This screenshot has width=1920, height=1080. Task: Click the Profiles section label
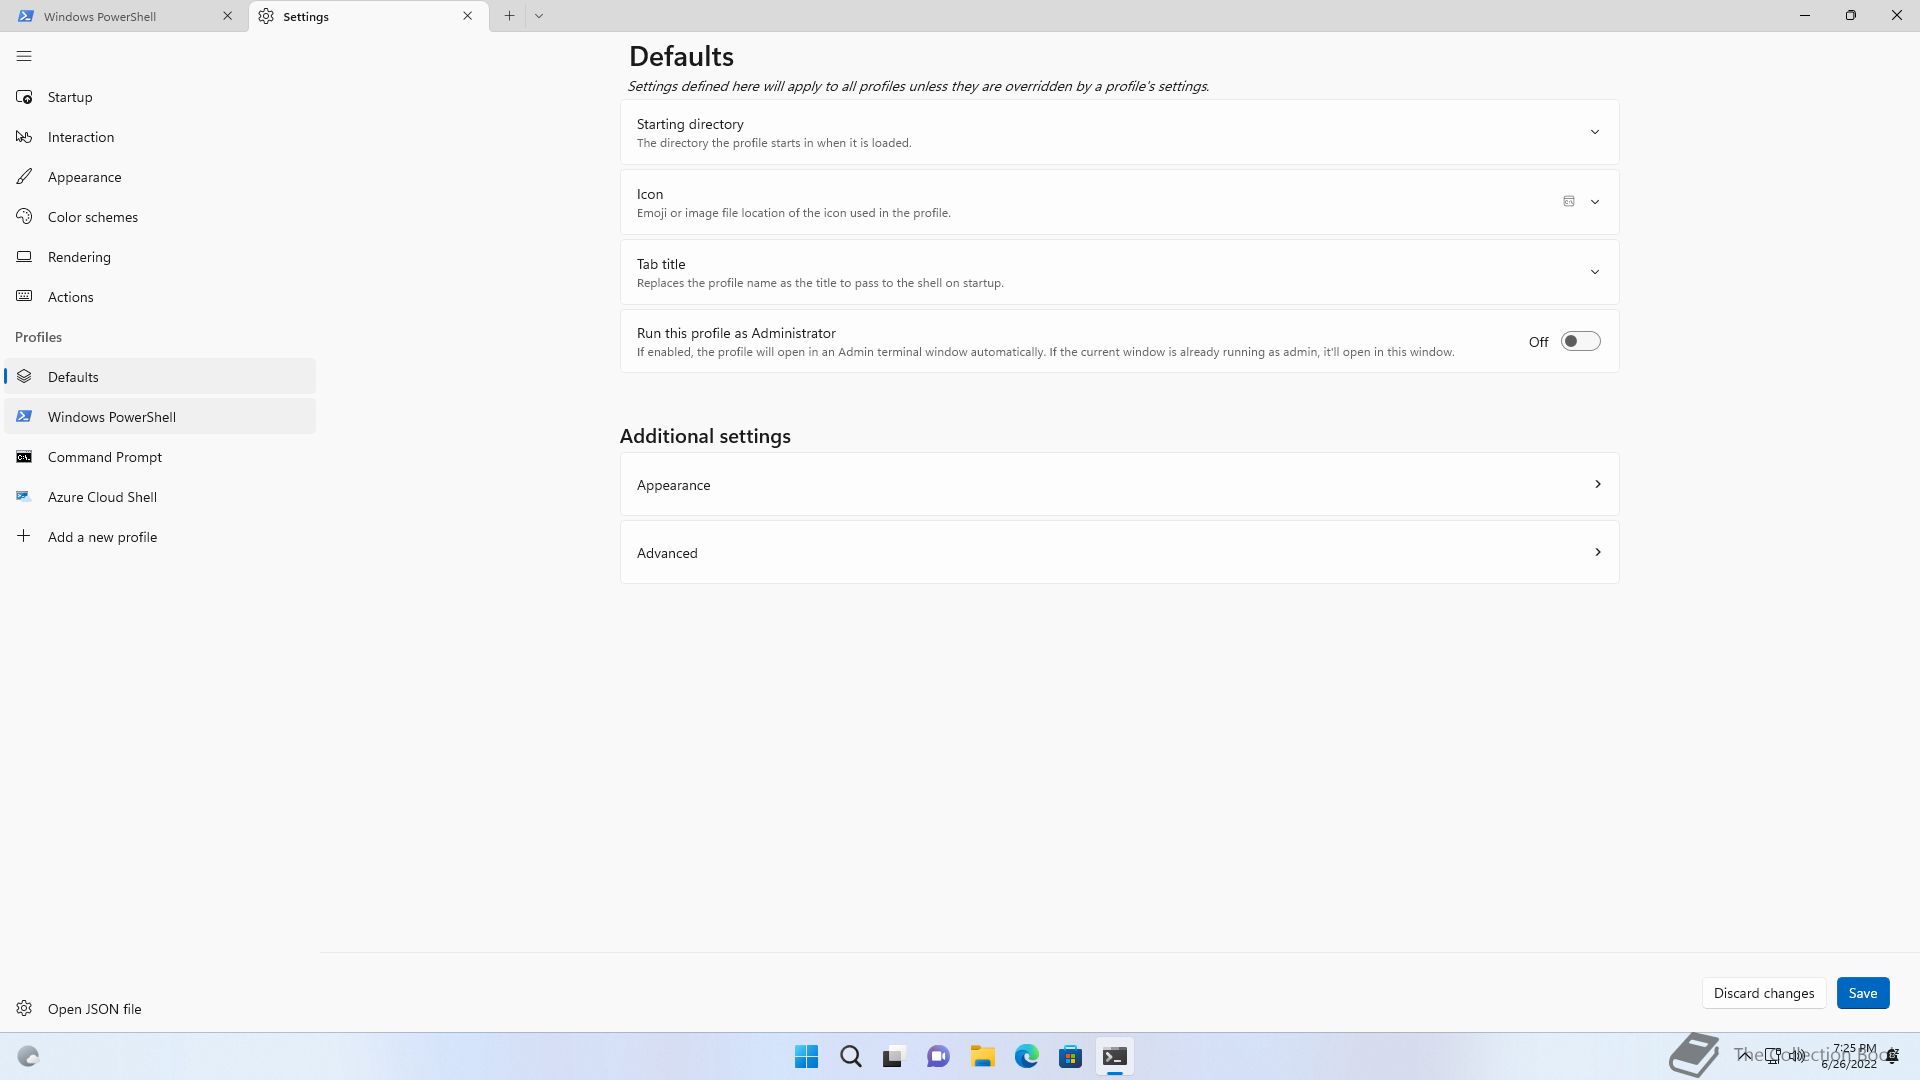[x=38, y=337]
